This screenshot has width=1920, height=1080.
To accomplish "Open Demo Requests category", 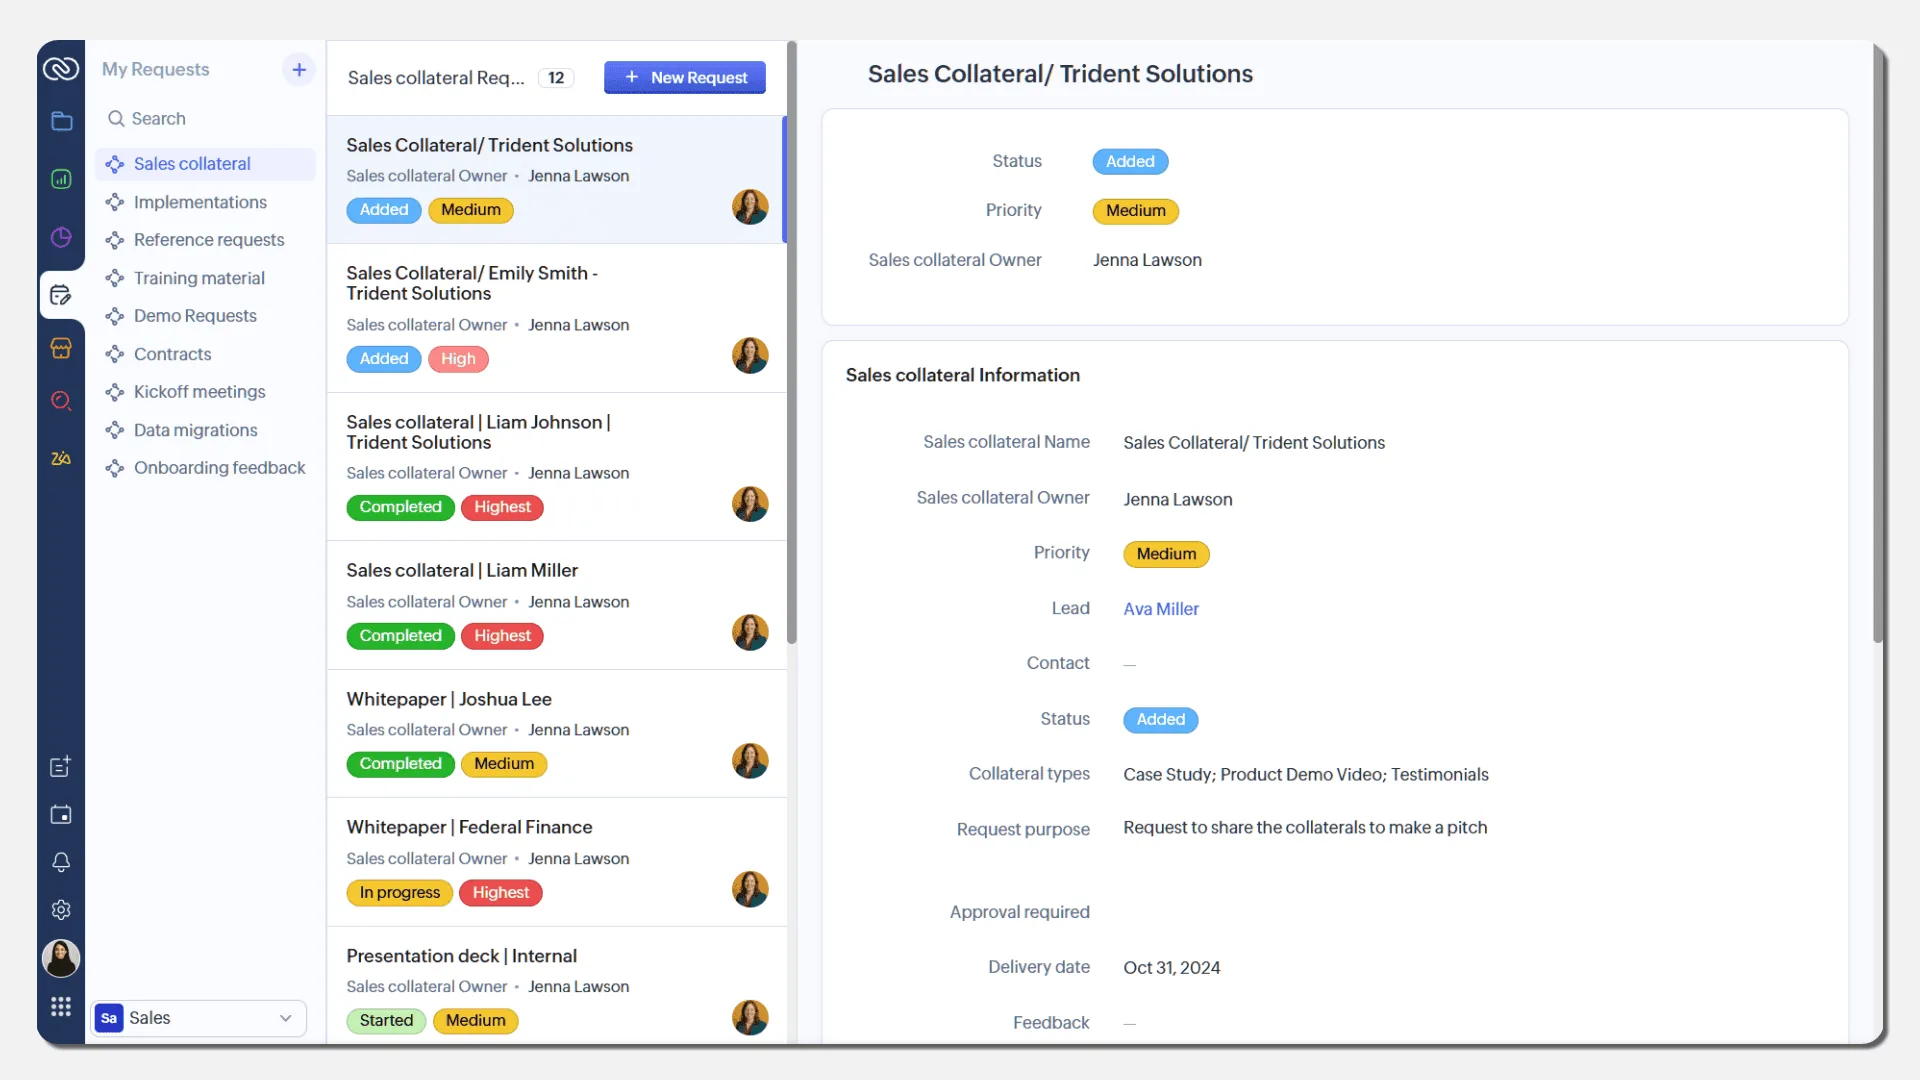I will (195, 316).
